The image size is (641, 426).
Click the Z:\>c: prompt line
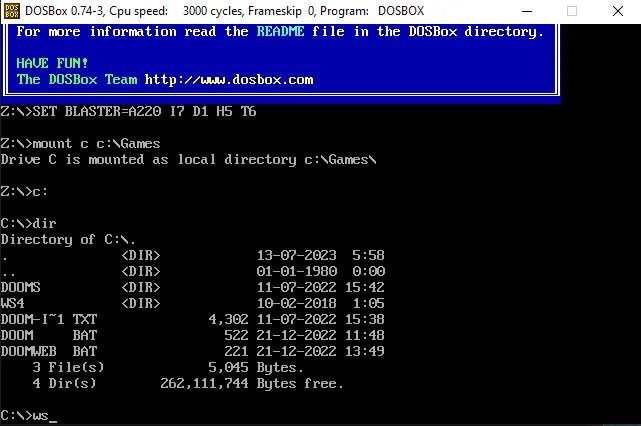(24, 191)
